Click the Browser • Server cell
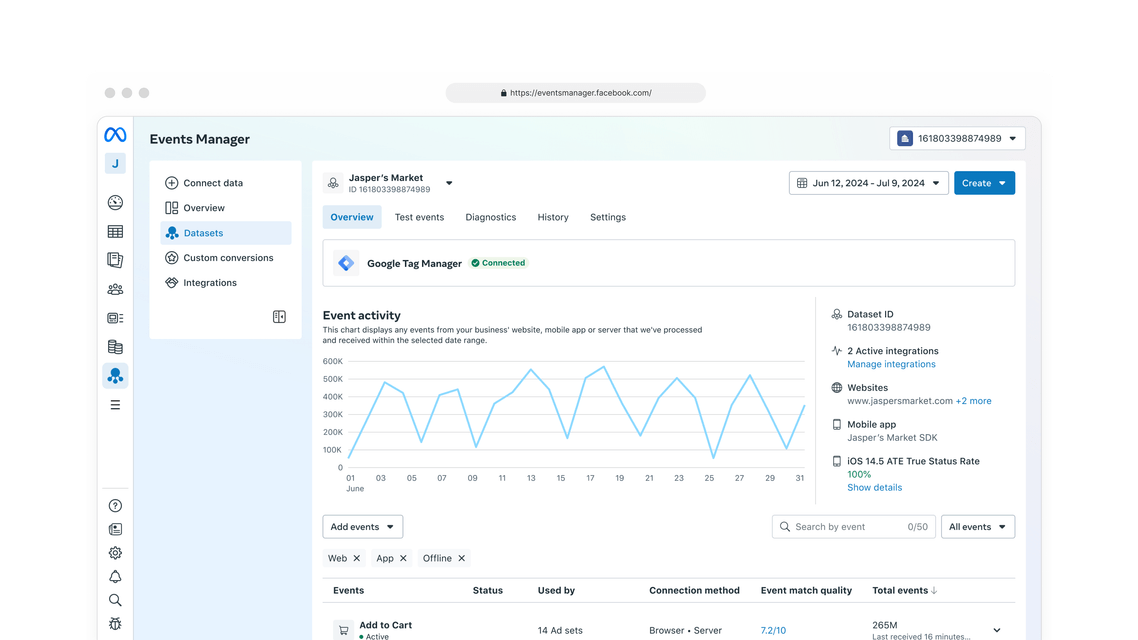 [x=685, y=631]
